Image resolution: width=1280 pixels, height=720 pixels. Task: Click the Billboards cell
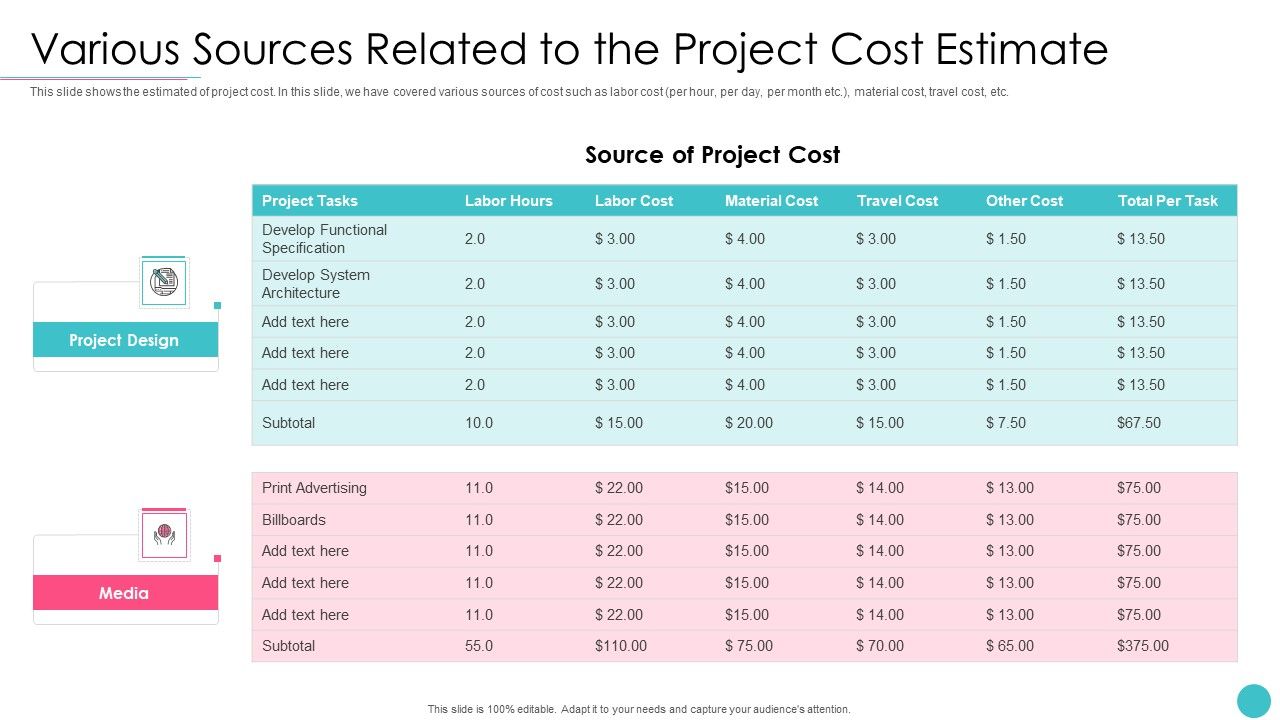[x=294, y=519]
